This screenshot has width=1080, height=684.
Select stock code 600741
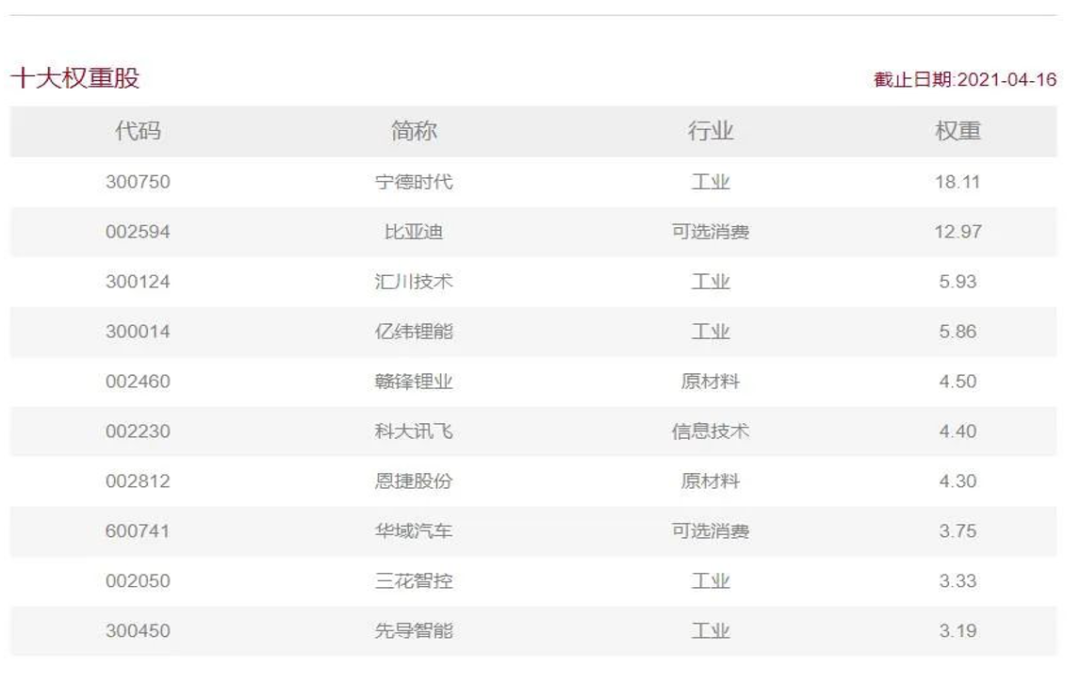coord(138,531)
